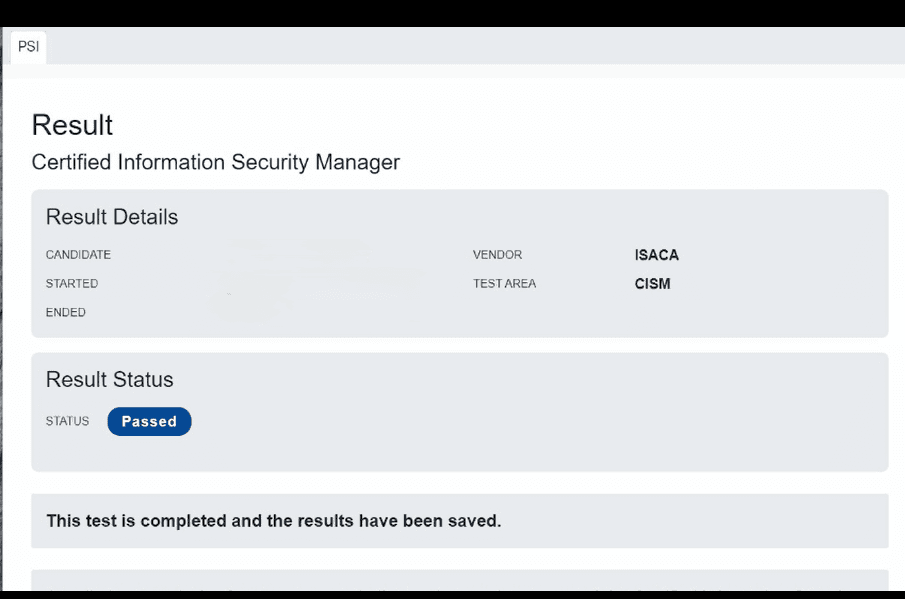Click the Passed status badge
The height and width of the screenshot is (599, 905).
click(x=149, y=422)
